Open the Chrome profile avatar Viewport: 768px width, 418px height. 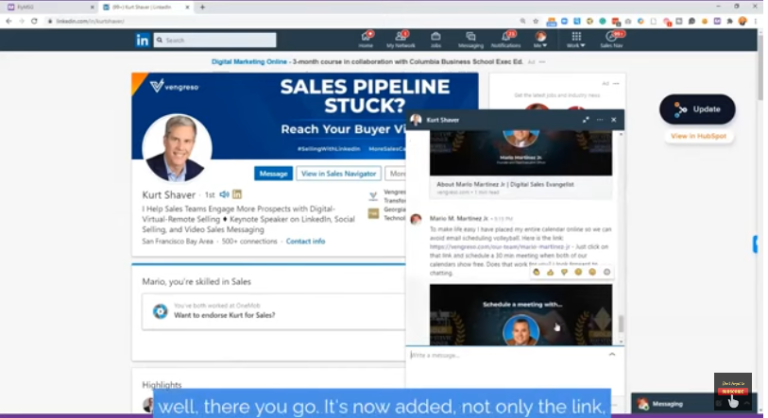743,21
